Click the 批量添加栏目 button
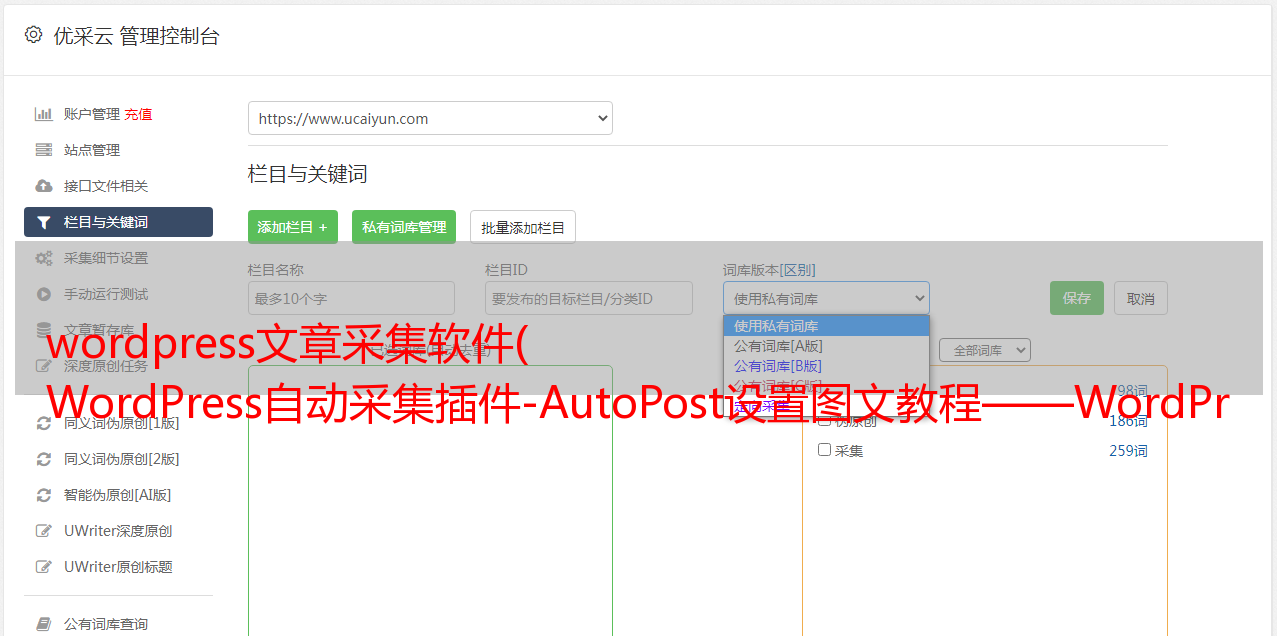 coord(523,227)
